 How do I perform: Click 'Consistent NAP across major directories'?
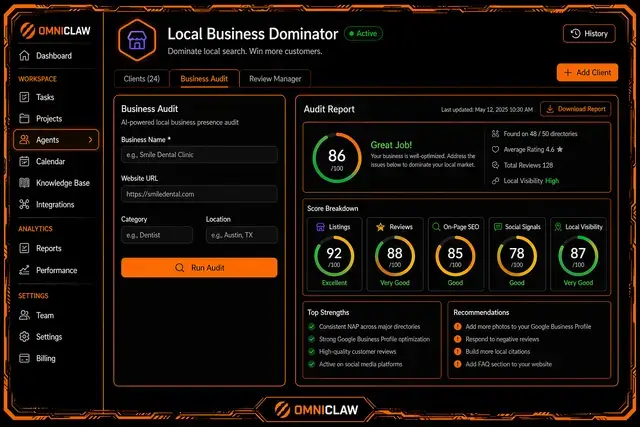coord(369,327)
